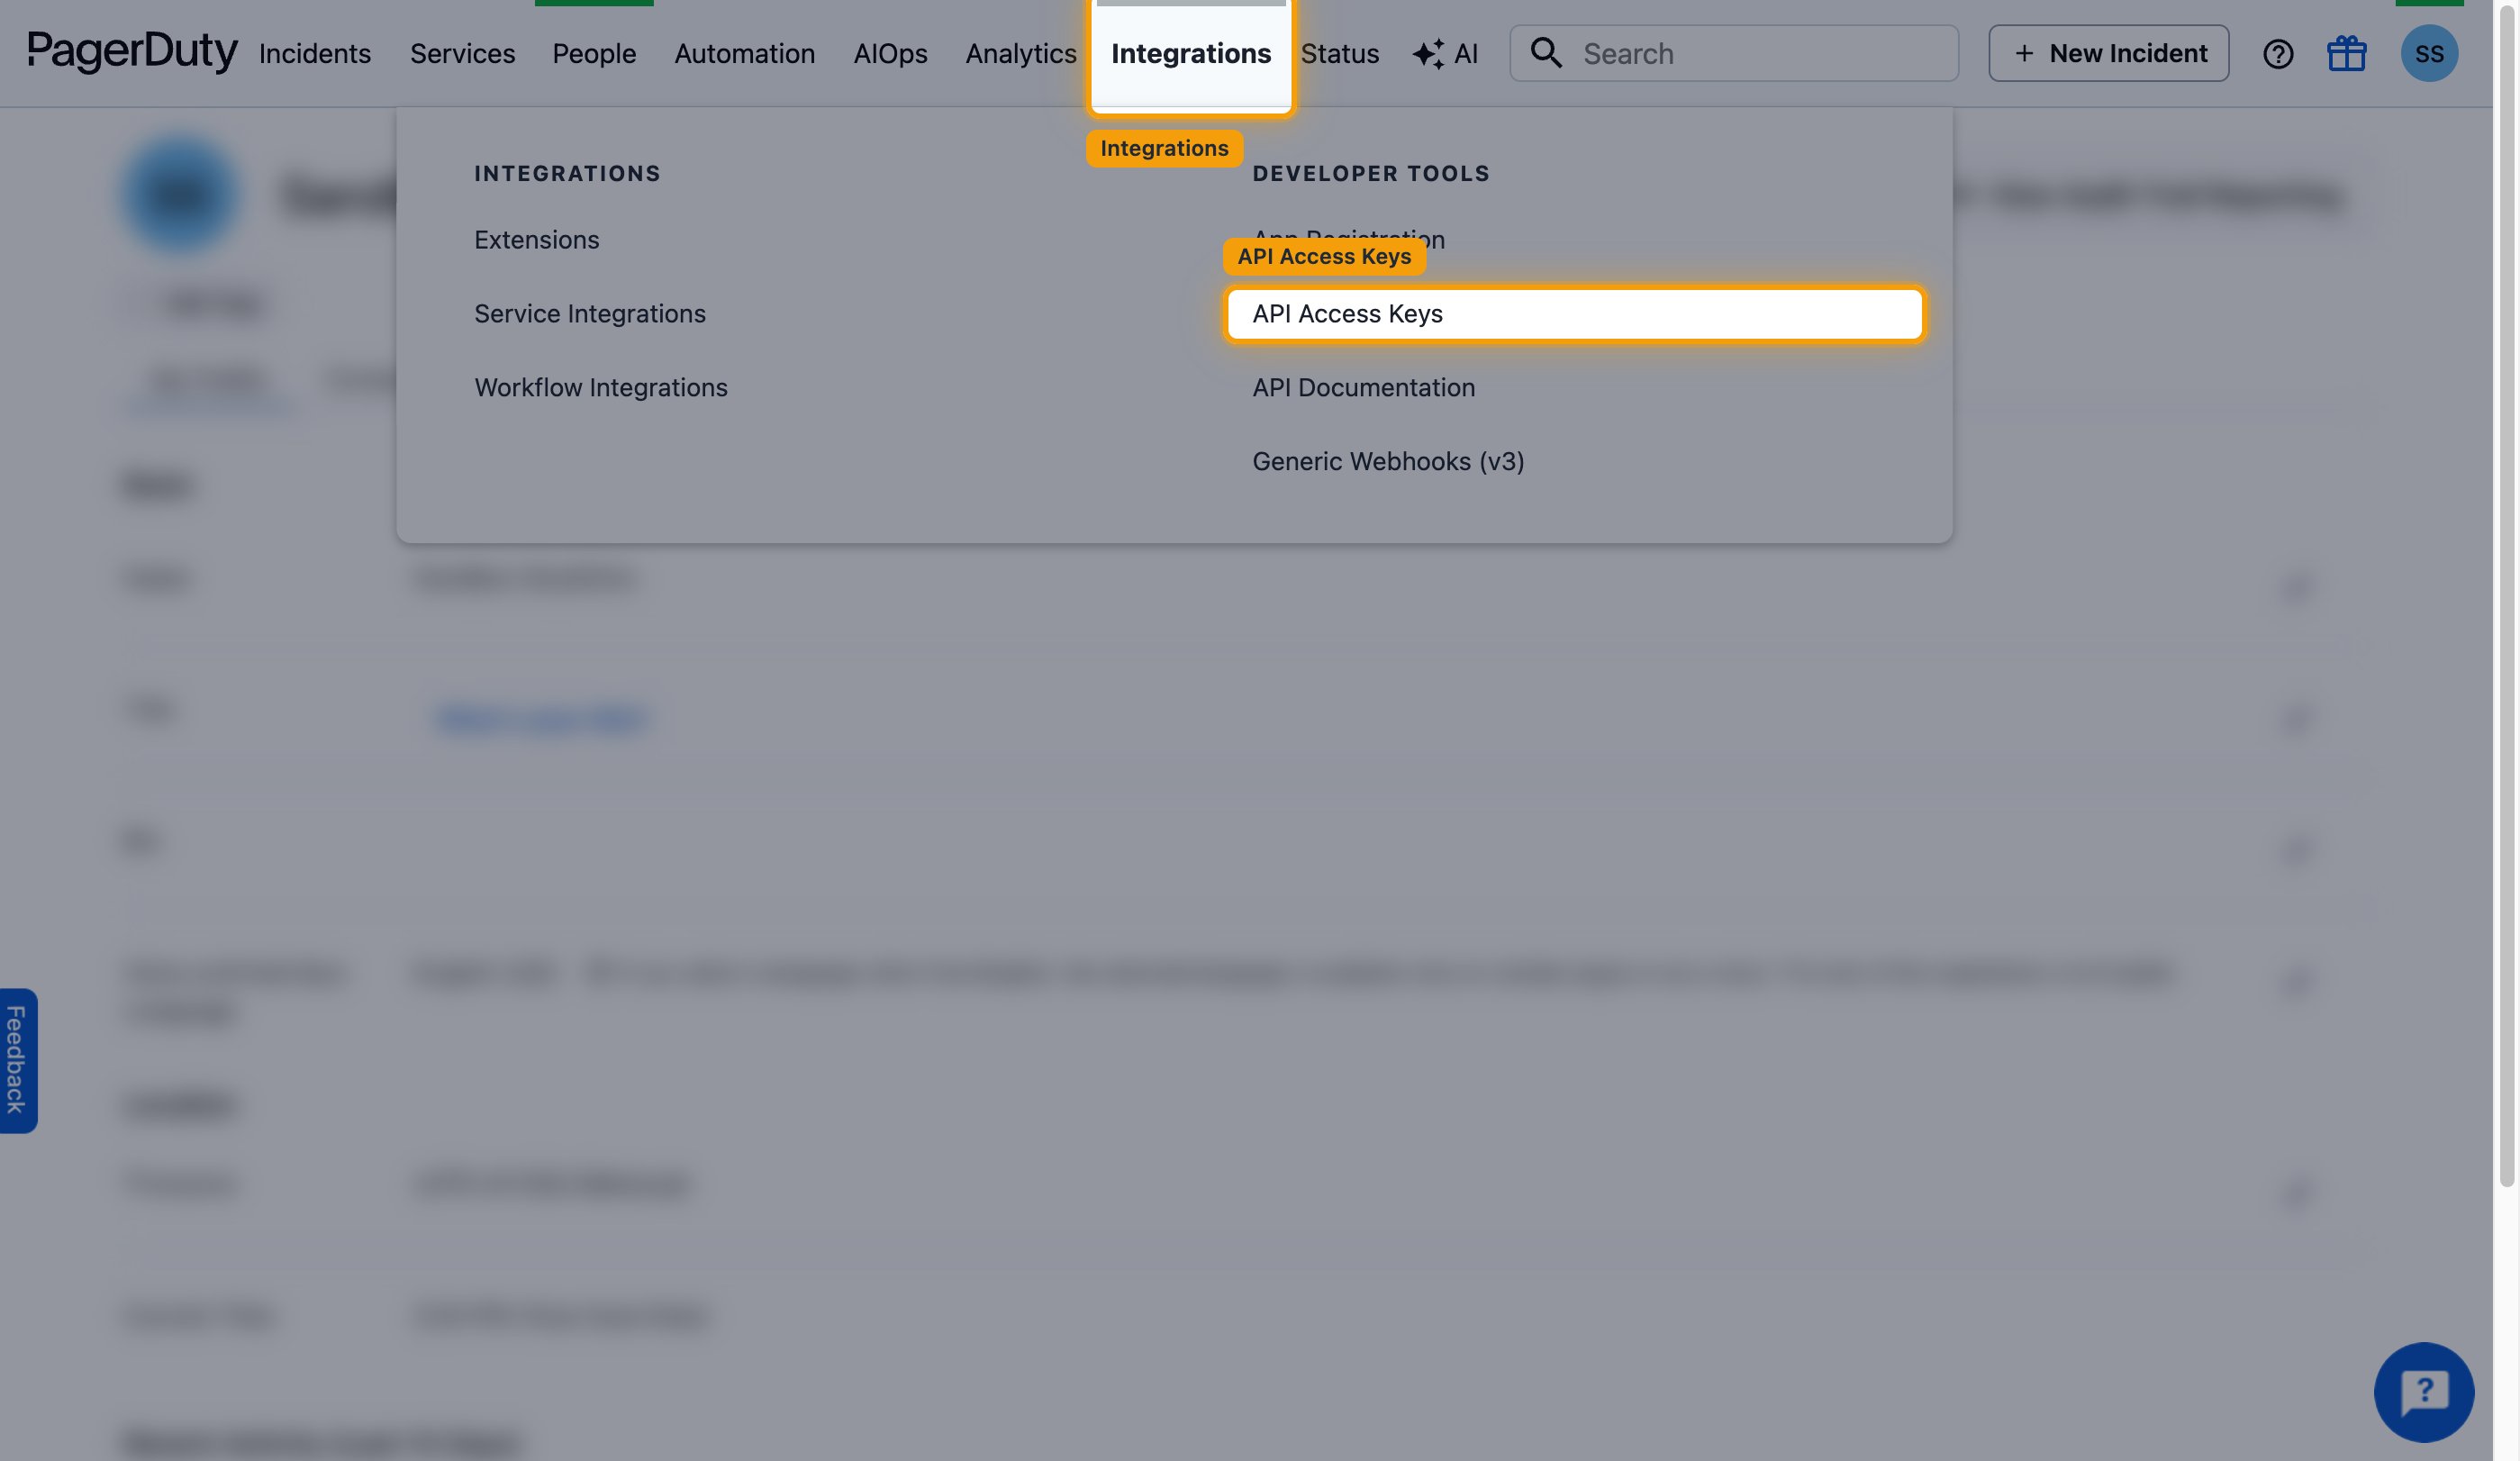Select Extensions in Integrations menu
This screenshot has height=1461, width=2520.
[536, 240]
